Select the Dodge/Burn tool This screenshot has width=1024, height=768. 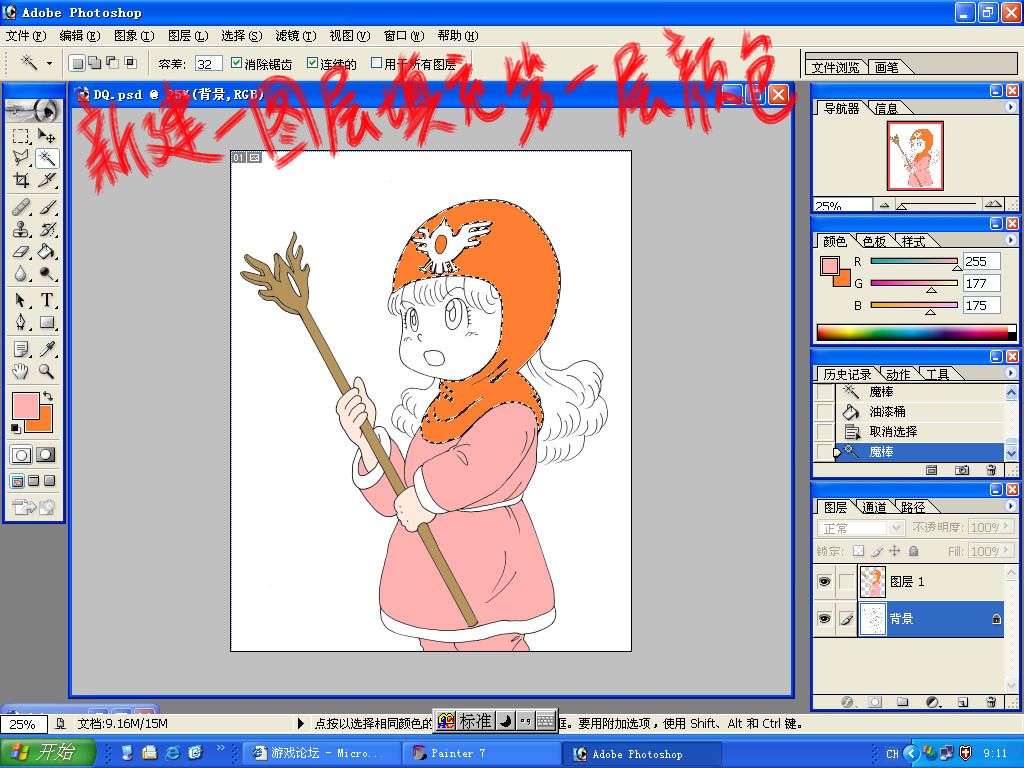click(x=46, y=274)
